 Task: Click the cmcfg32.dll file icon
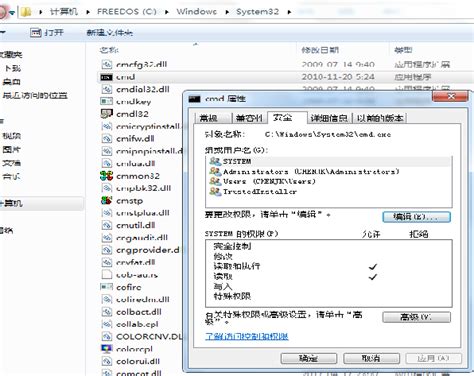(106, 64)
